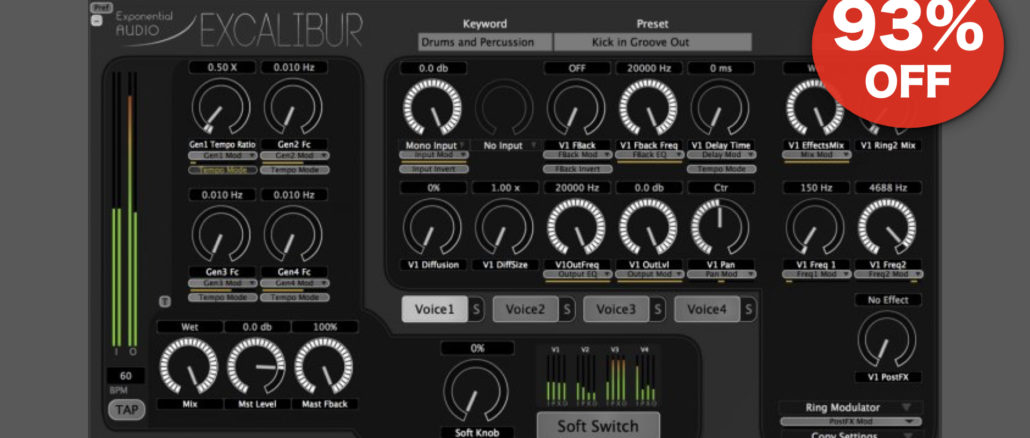Click the V1 FBack knob
Image resolution: width=1030 pixels, height=438 pixels.
coord(576,108)
